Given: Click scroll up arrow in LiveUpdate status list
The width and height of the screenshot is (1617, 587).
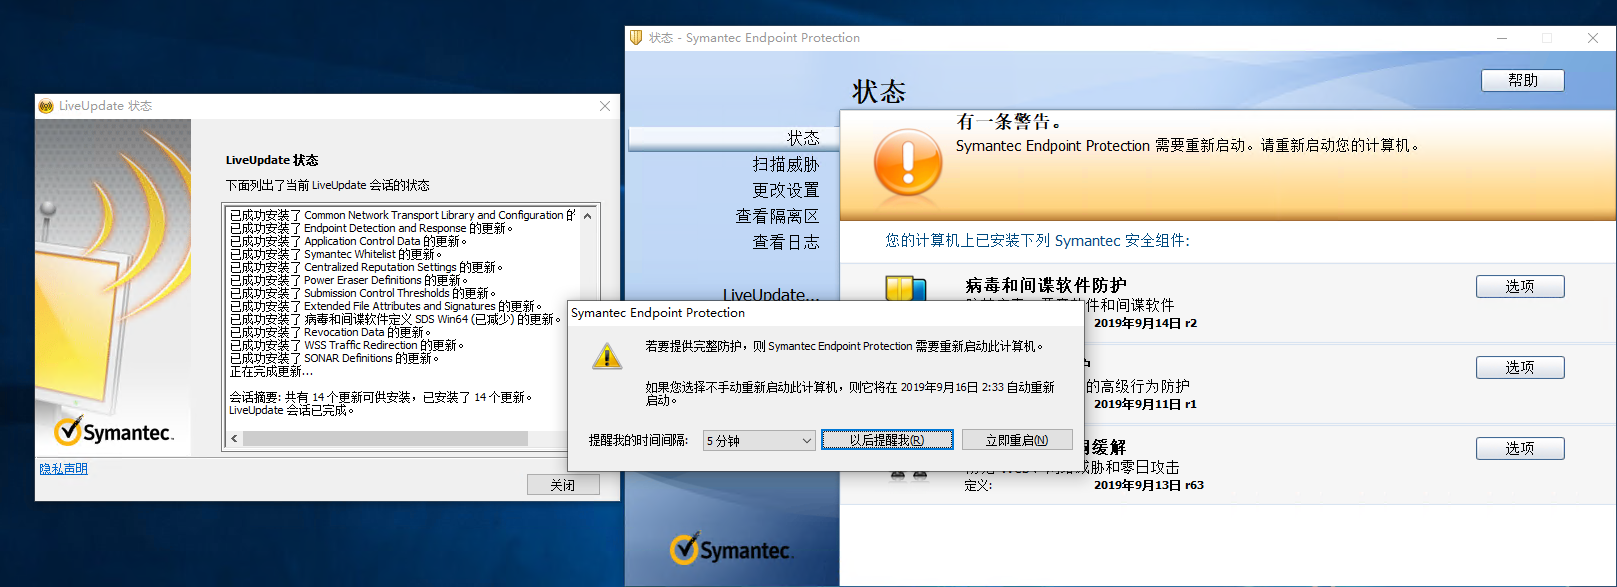Looking at the screenshot, I should (587, 216).
